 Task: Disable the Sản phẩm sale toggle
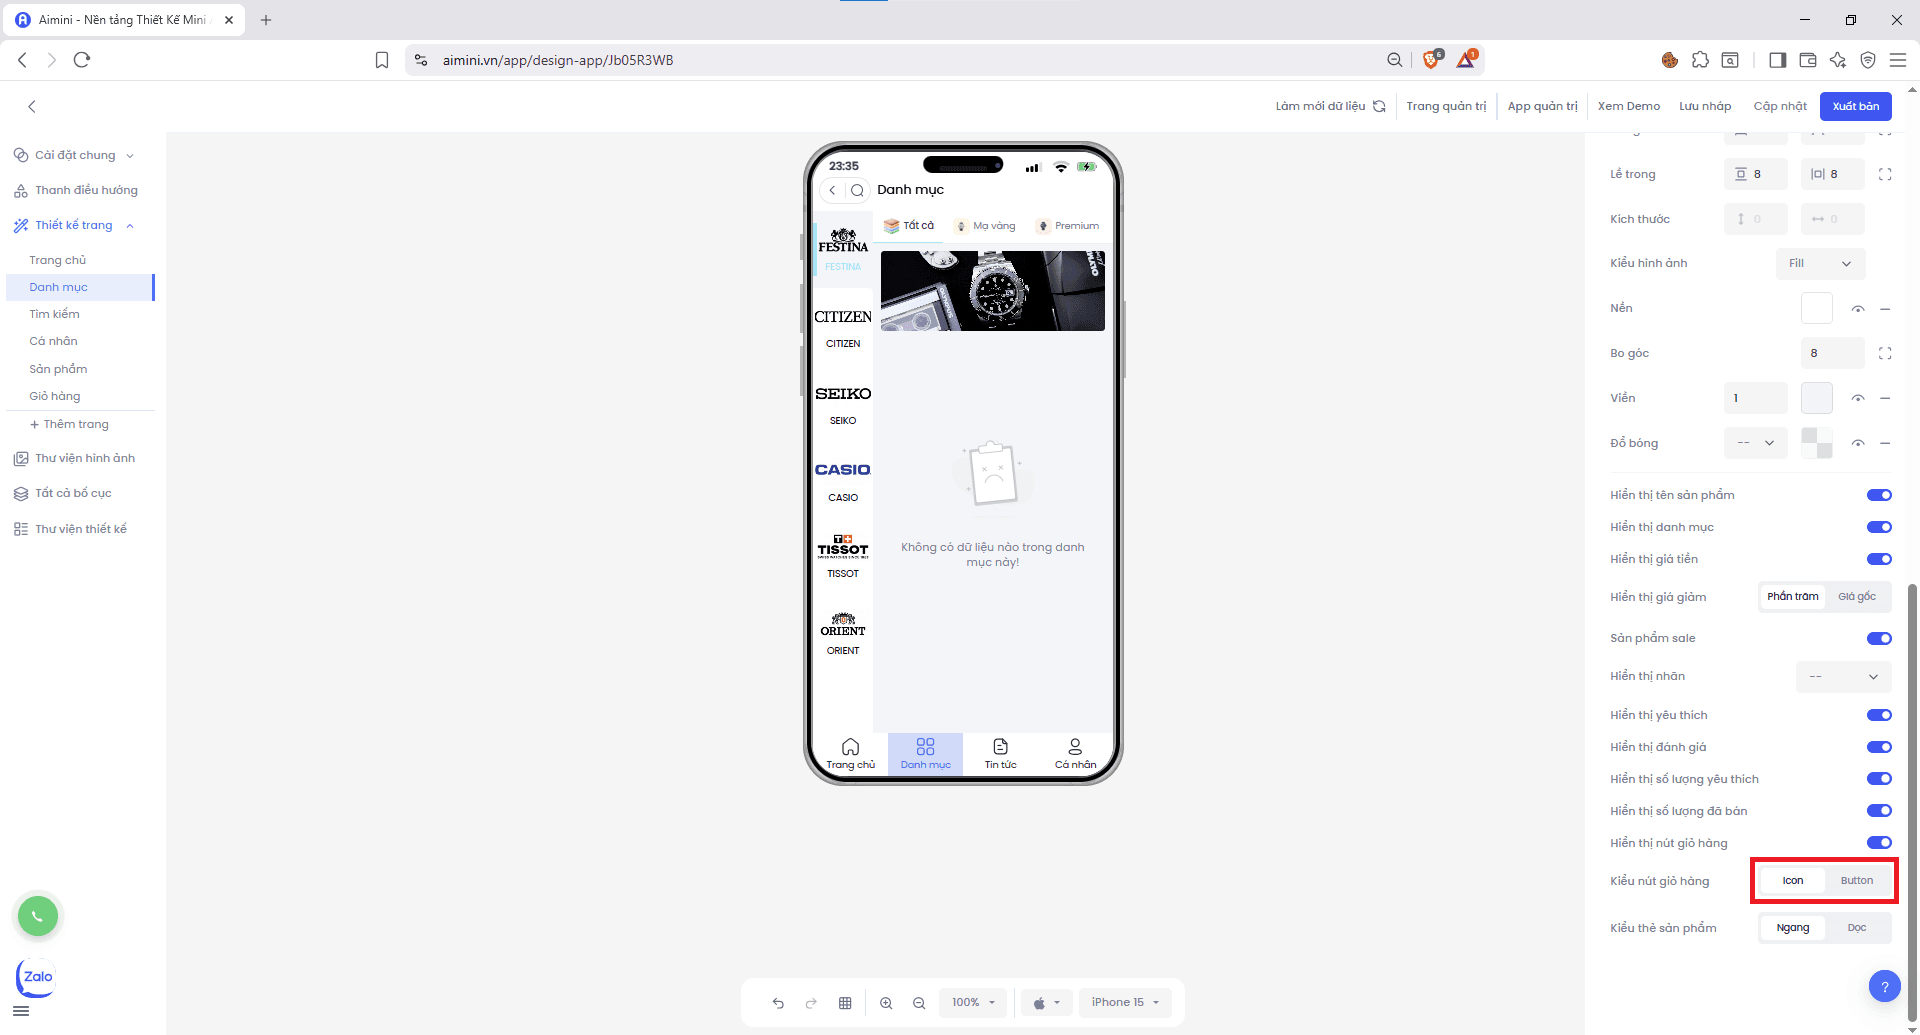(1878, 638)
